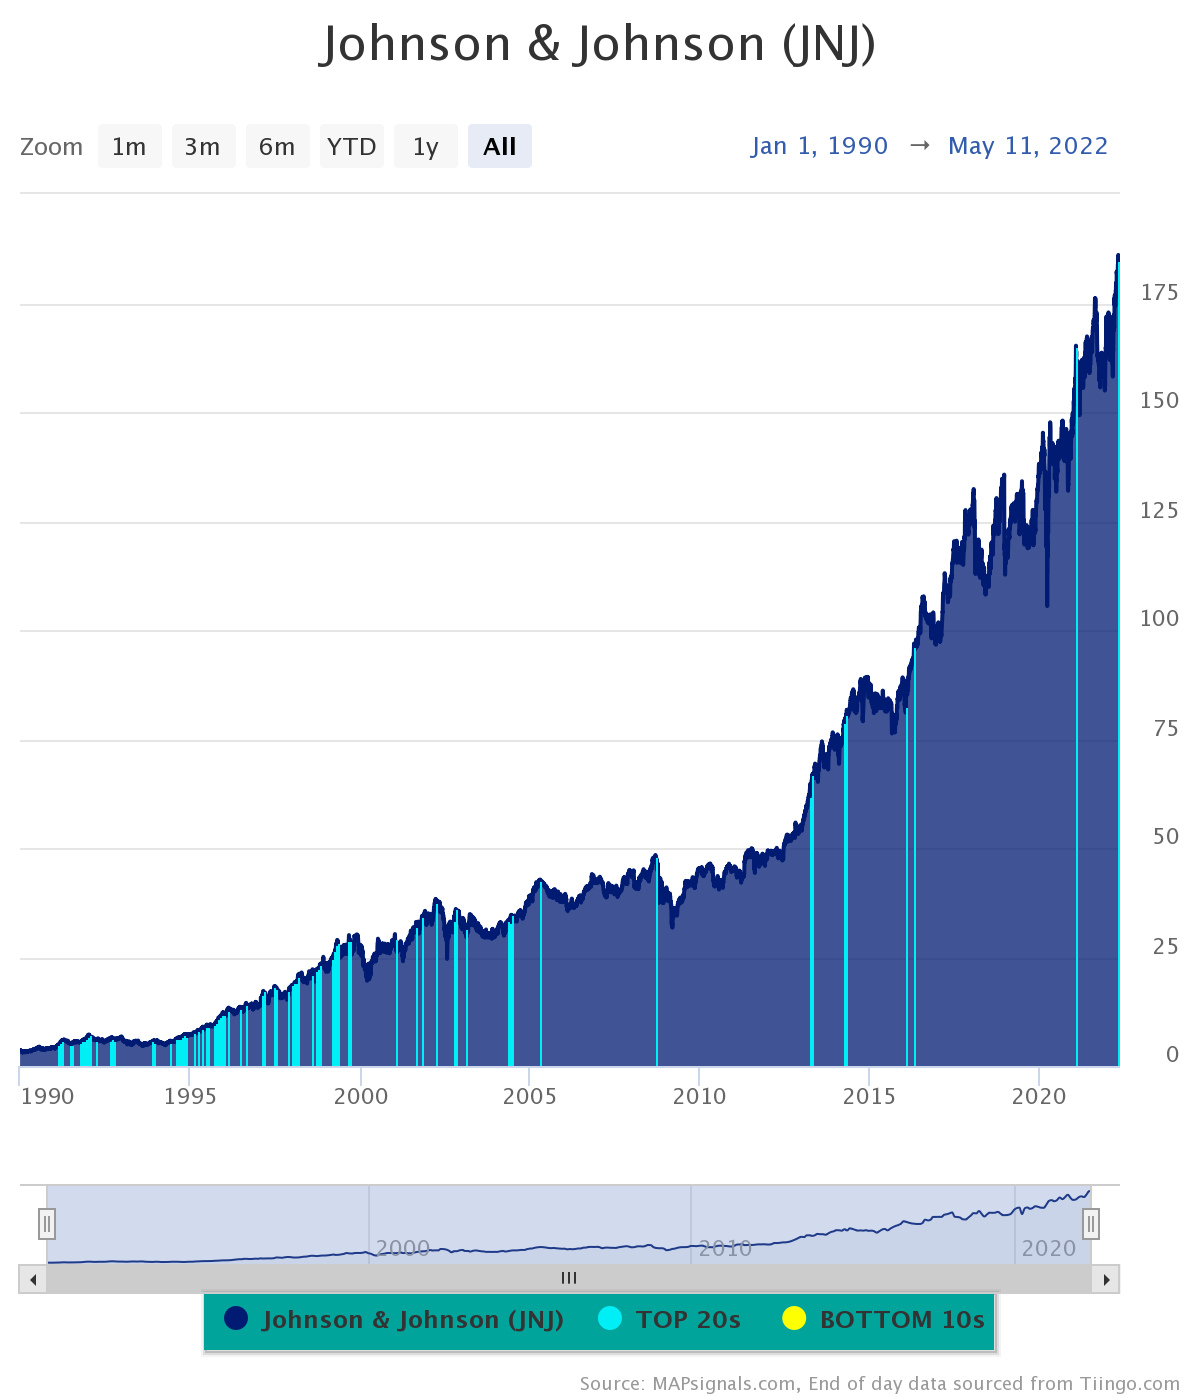Click the dark blue JNJ legend dot
Viewport: 1200px width, 1400px height.
point(236,1318)
